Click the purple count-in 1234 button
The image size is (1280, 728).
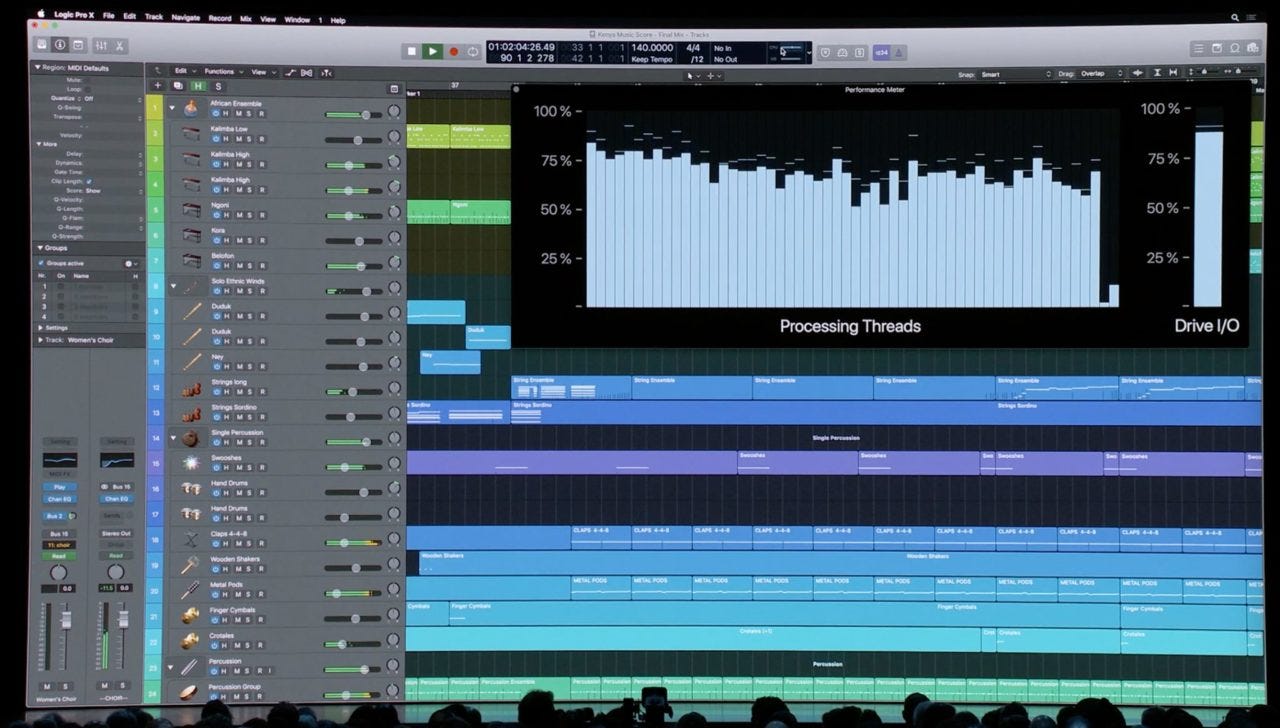[881, 52]
